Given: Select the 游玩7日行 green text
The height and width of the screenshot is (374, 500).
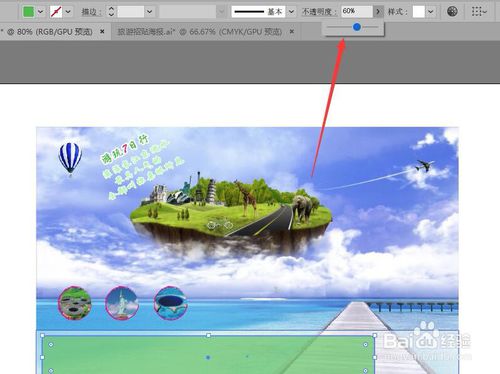Looking at the screenshot, I should (125, 150).
